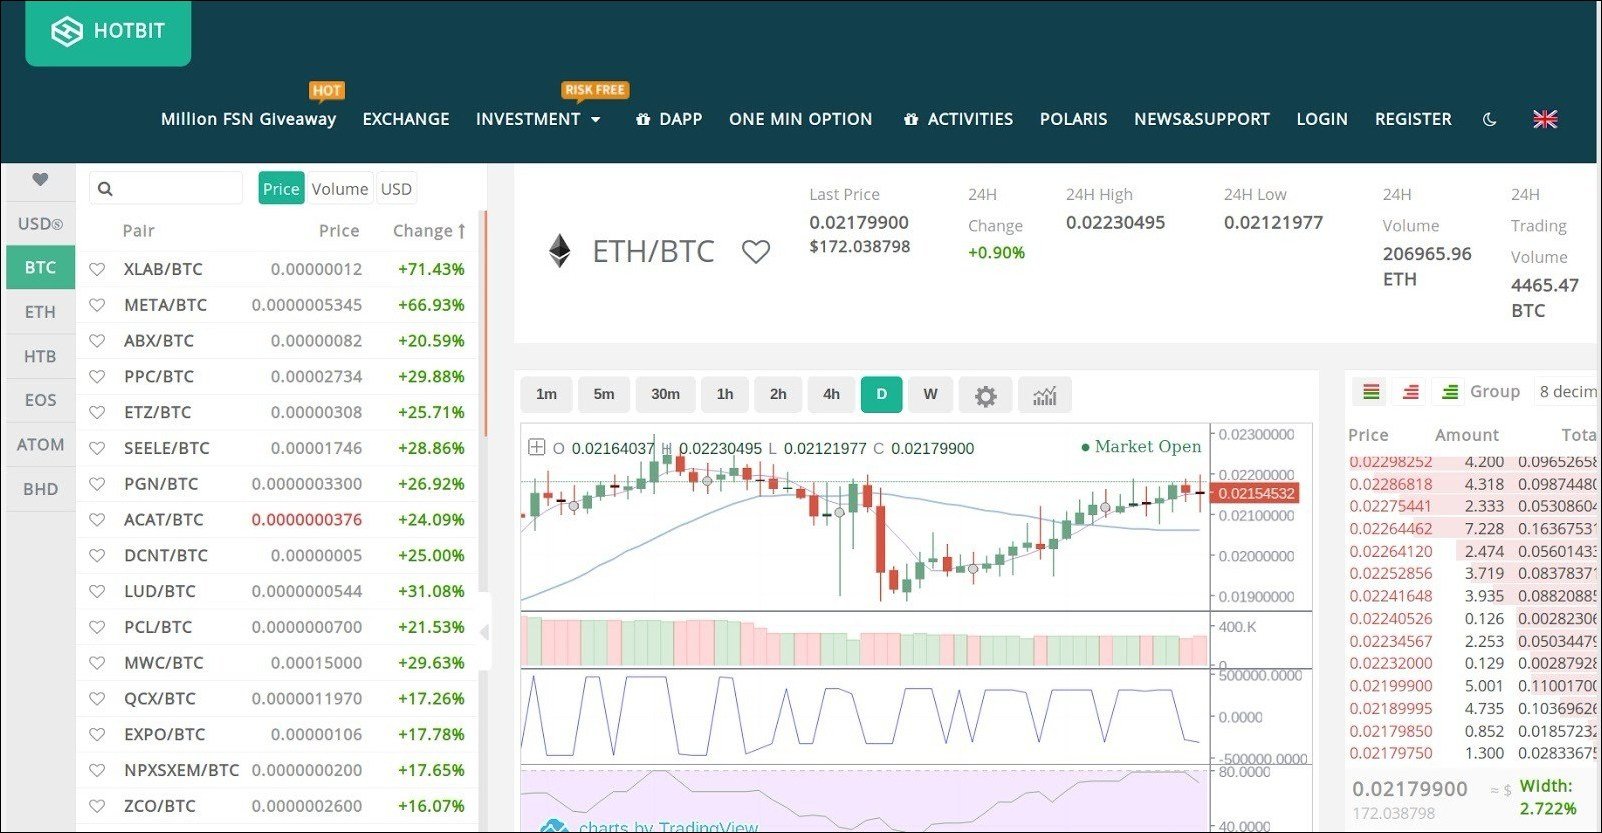Click Group label in order book

click(1495, 392)
